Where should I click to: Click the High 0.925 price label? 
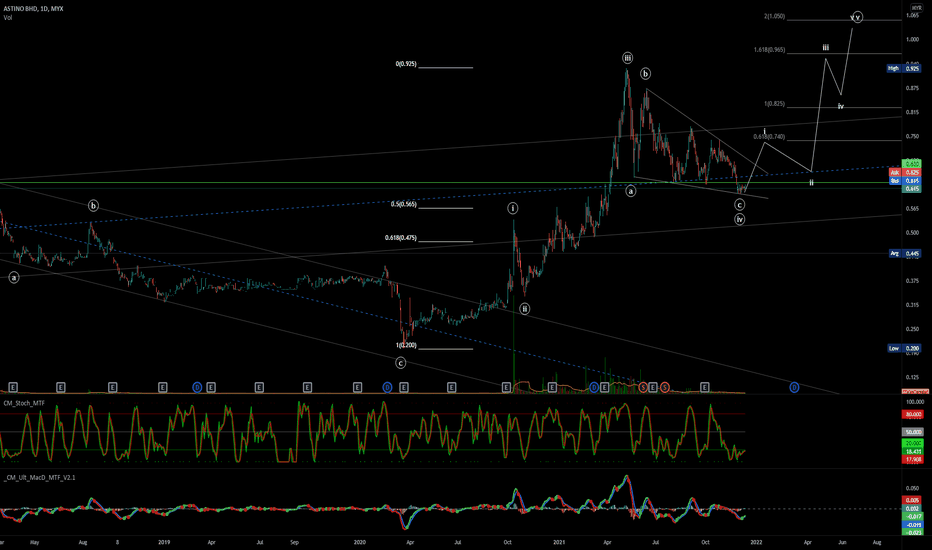pos(904,68)
